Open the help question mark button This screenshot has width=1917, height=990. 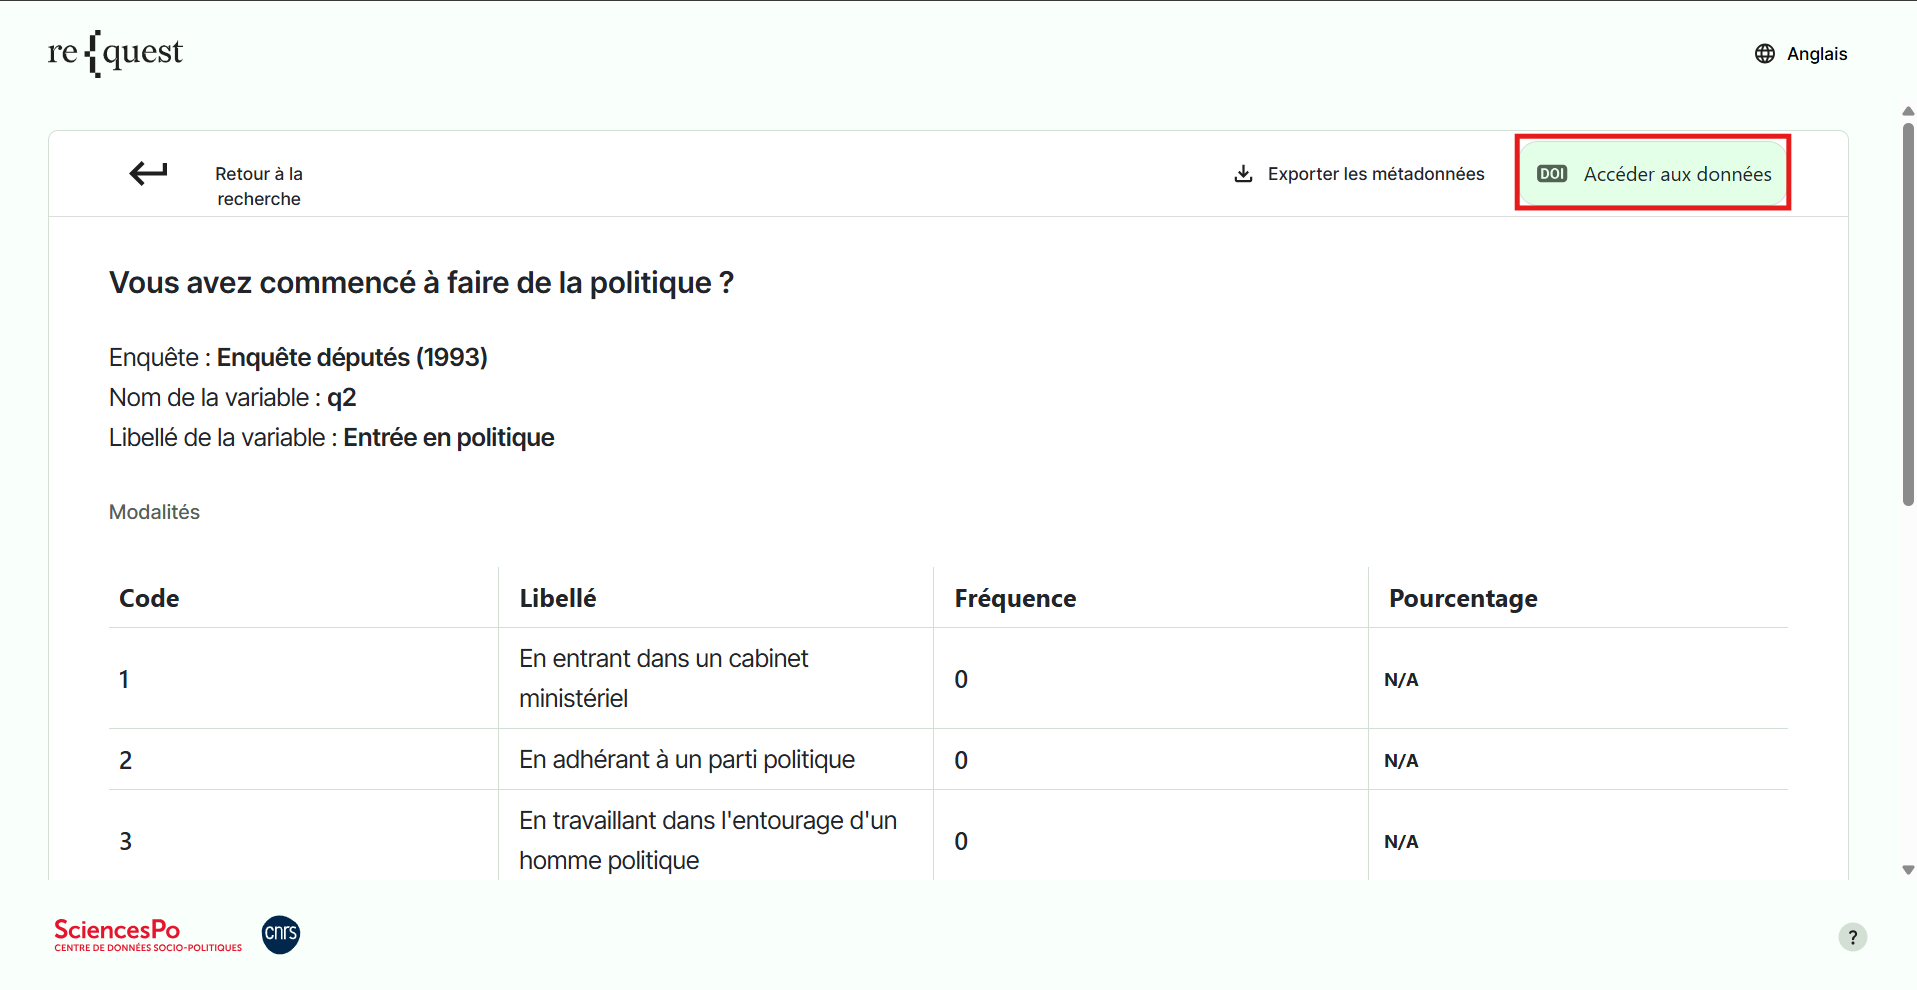click(x=1852, y=937)
